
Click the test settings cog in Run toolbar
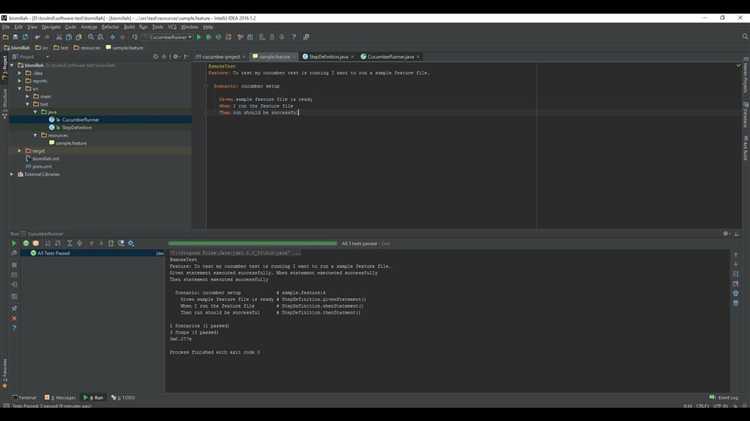point(131,244)
